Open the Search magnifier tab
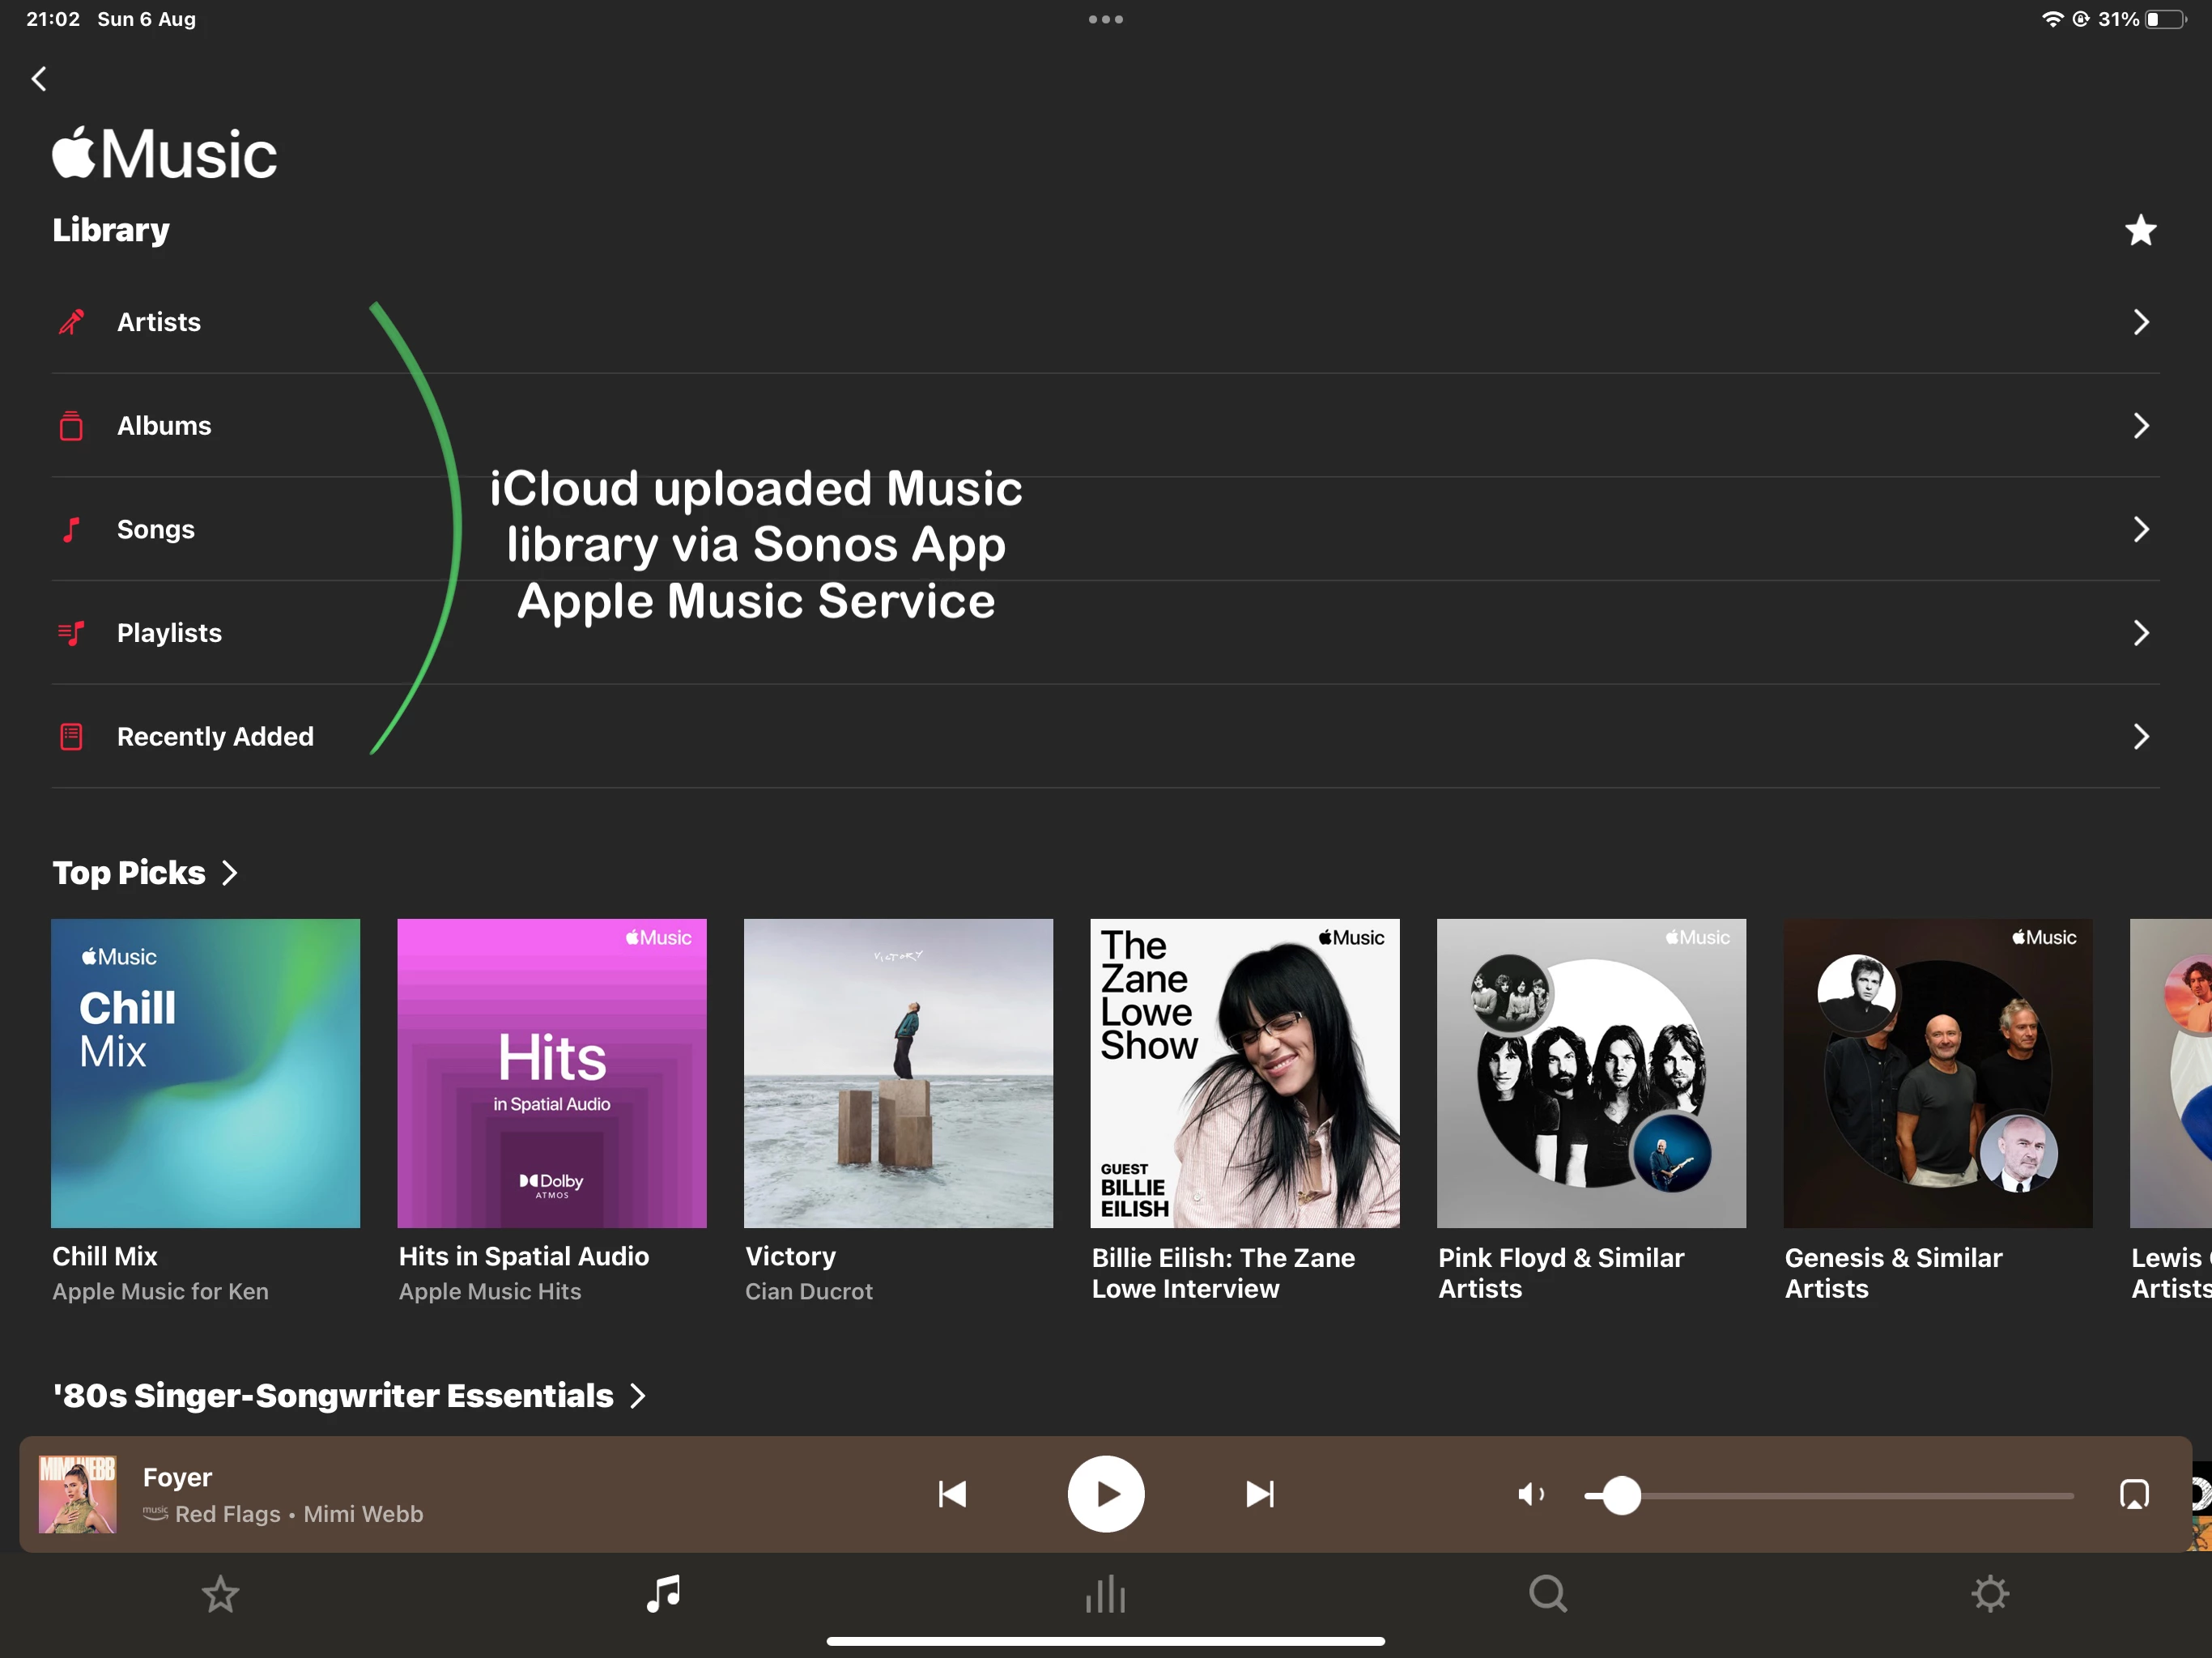 1547,1594
